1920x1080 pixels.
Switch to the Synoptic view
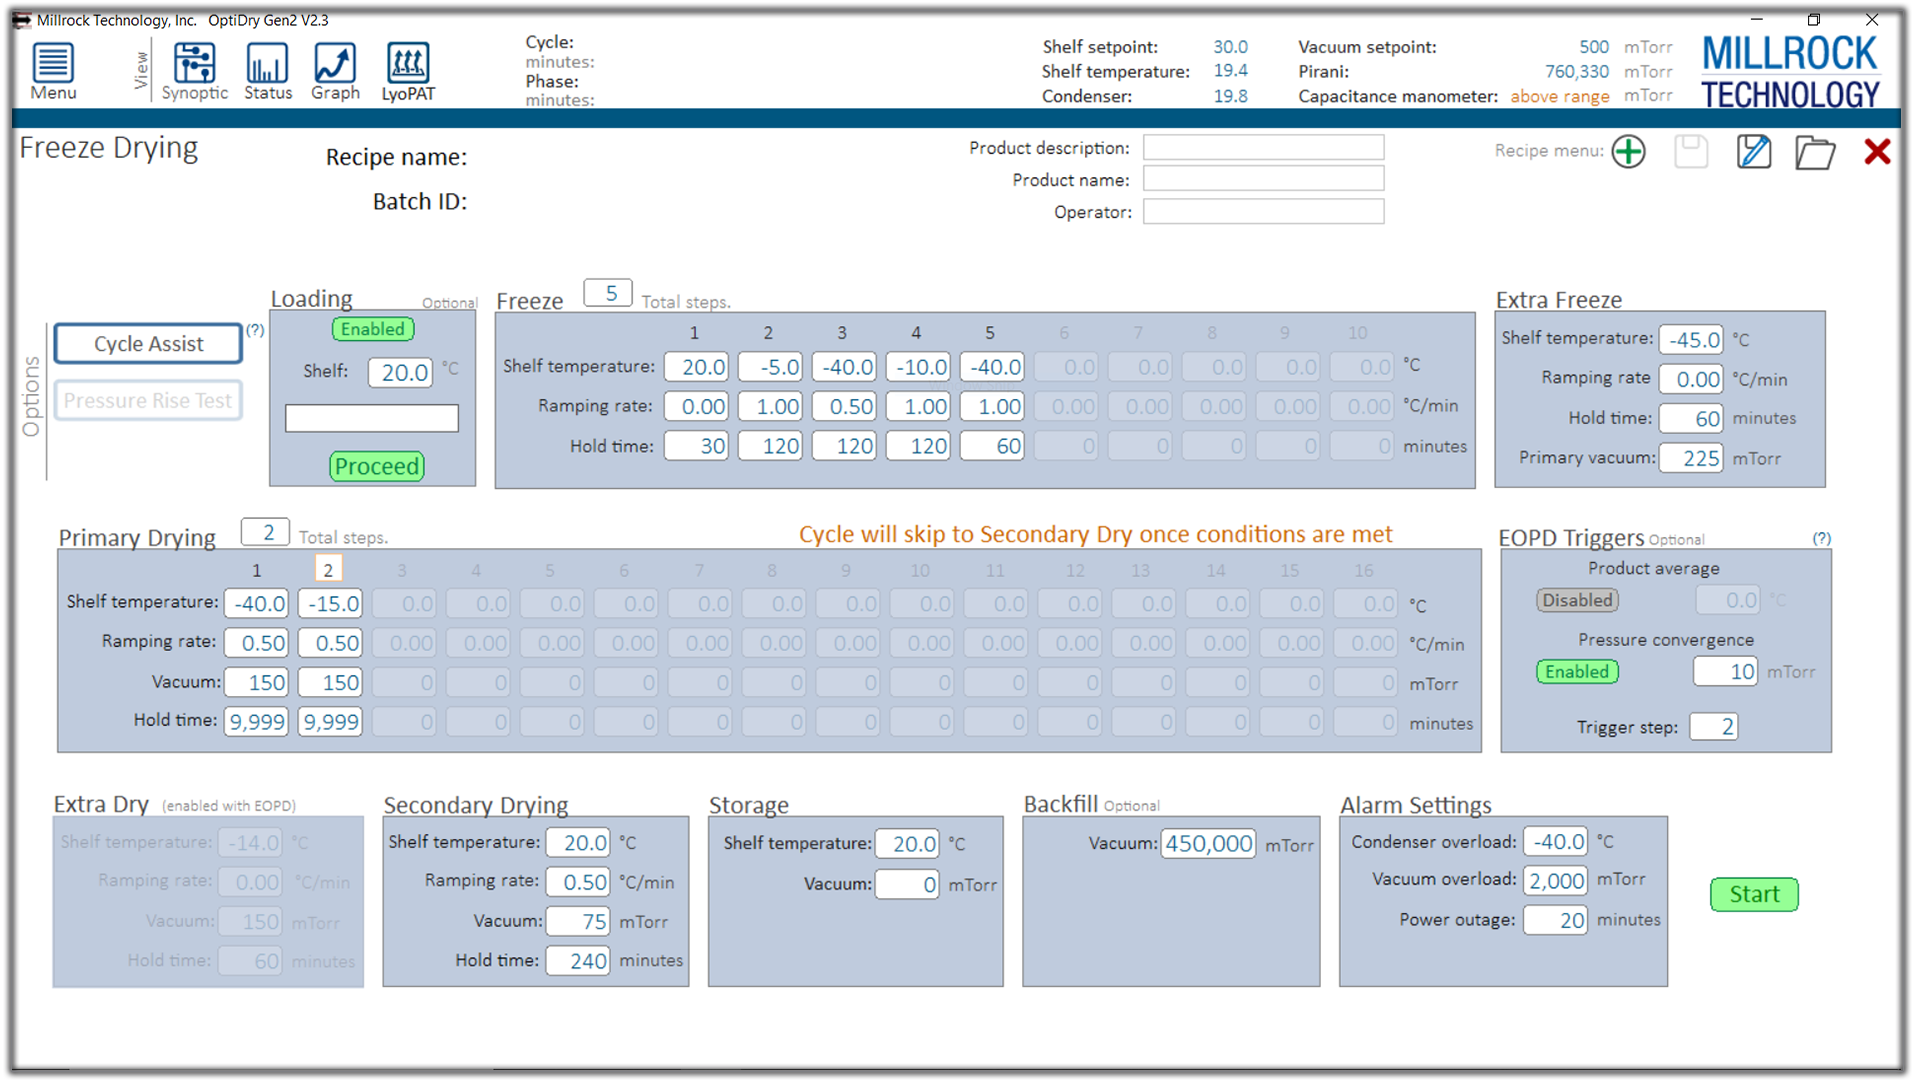point(194,72)
